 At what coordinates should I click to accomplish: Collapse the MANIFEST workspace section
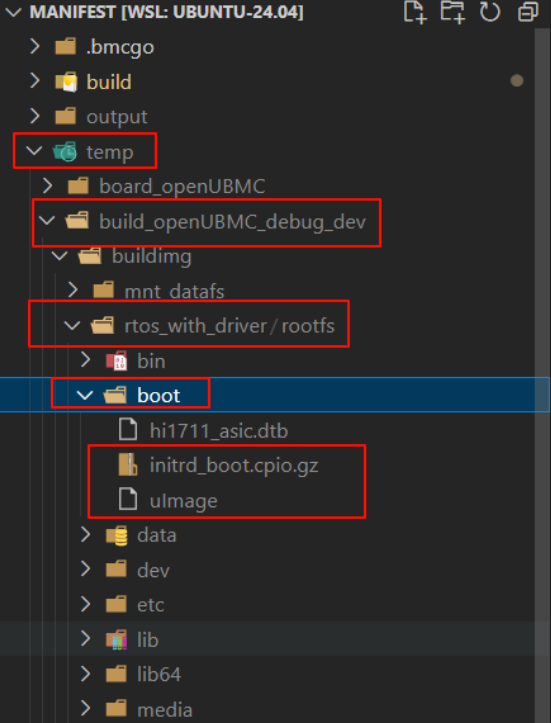point(13,12)
